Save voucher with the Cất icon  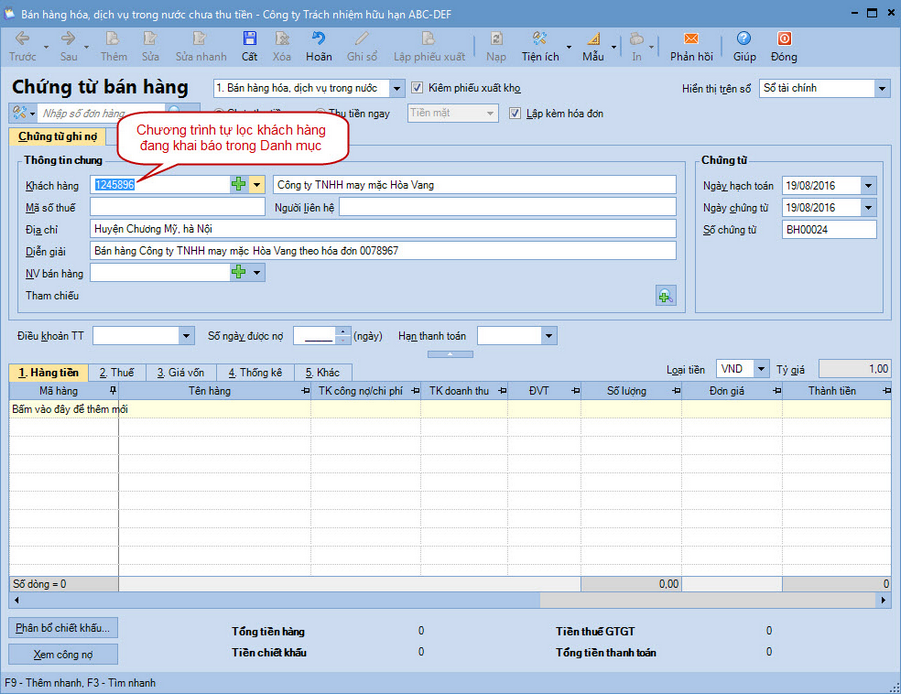[x=249, y=38]
